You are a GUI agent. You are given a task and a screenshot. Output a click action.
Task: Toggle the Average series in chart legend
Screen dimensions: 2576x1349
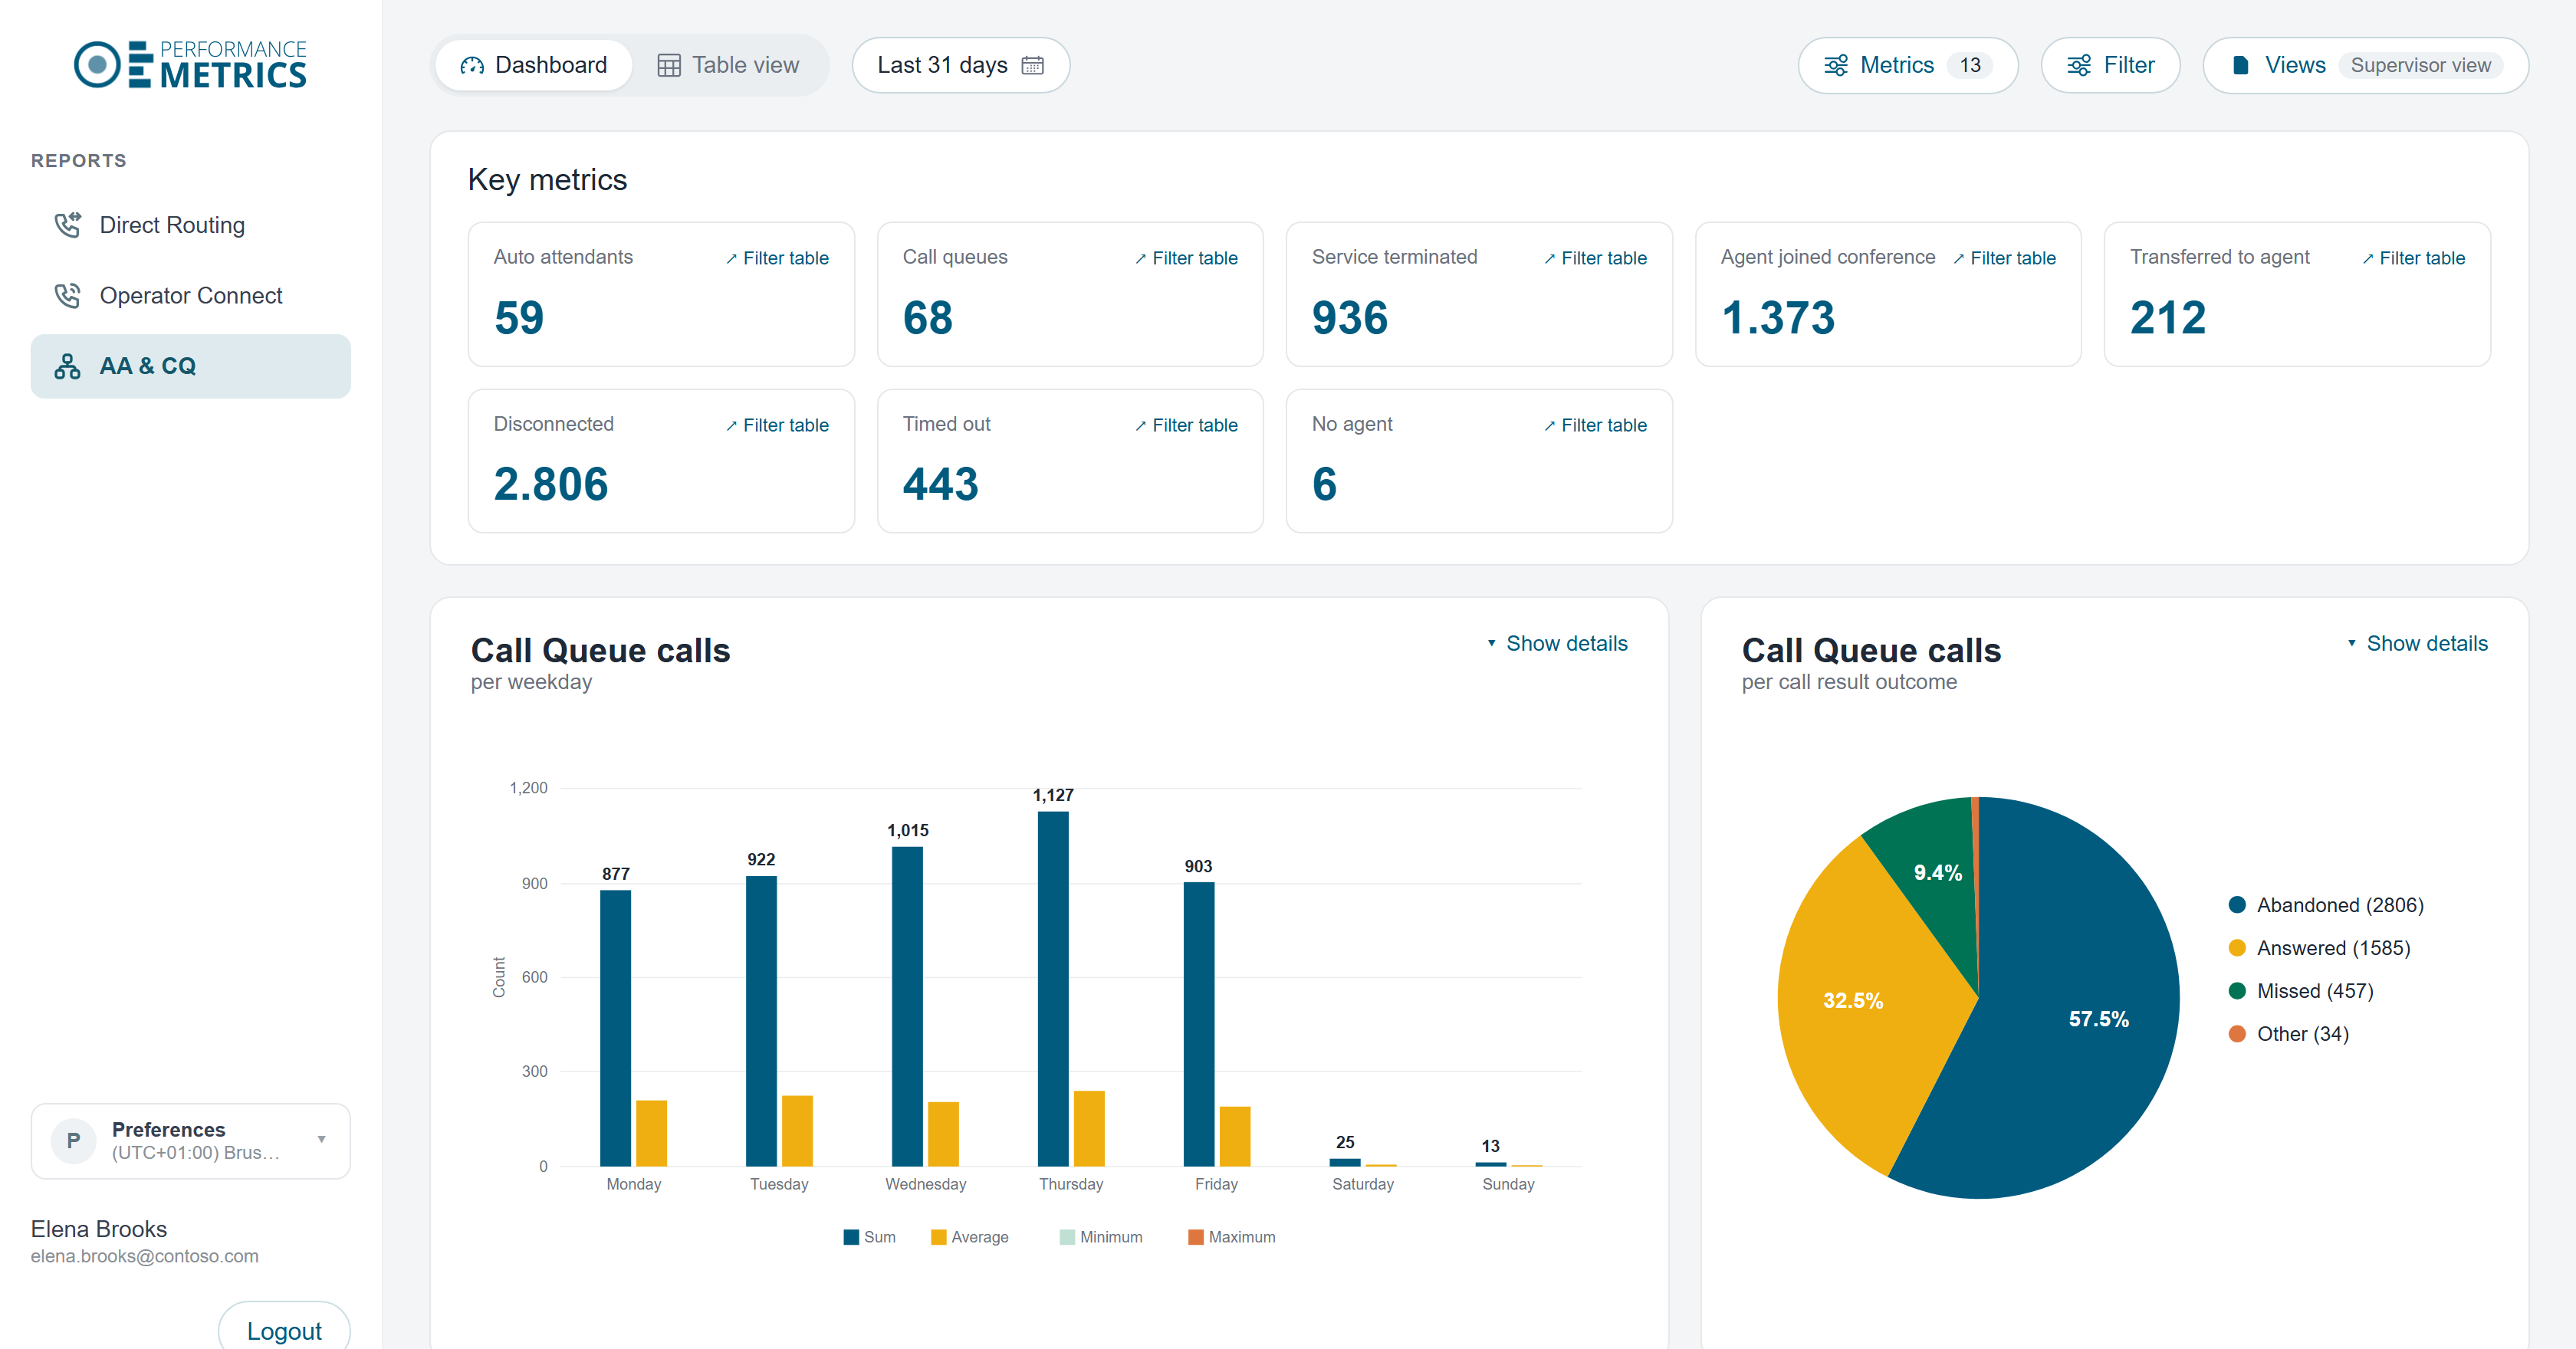[x=969, y=1238]
